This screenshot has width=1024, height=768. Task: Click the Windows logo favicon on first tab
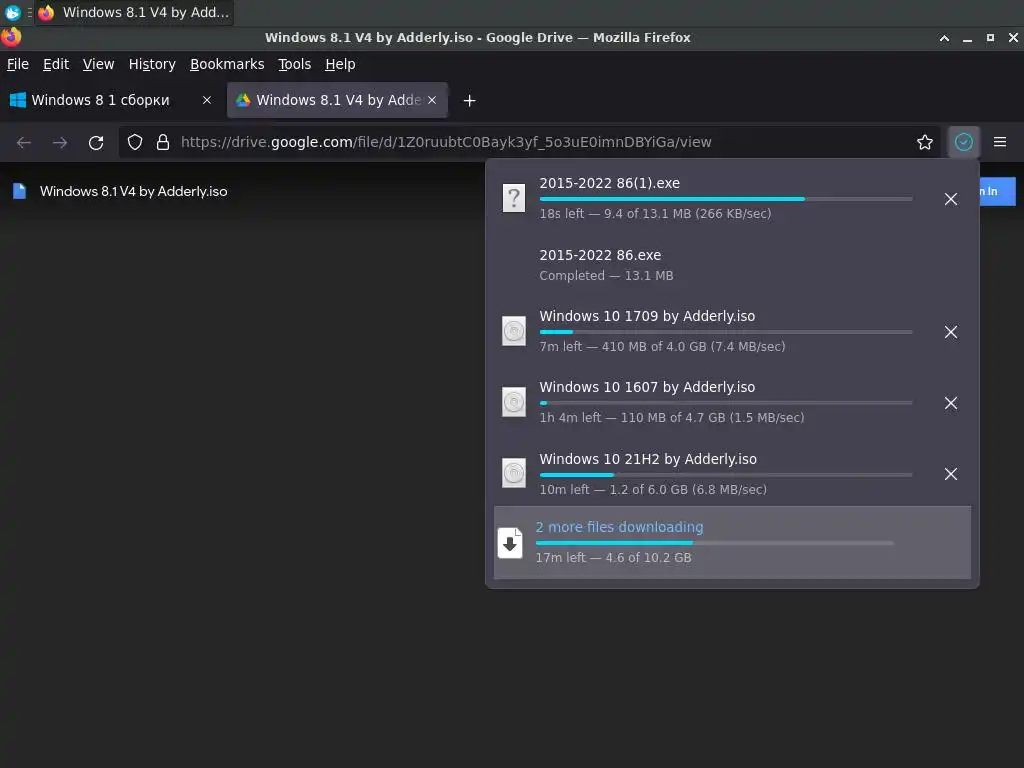pos(18,100)
